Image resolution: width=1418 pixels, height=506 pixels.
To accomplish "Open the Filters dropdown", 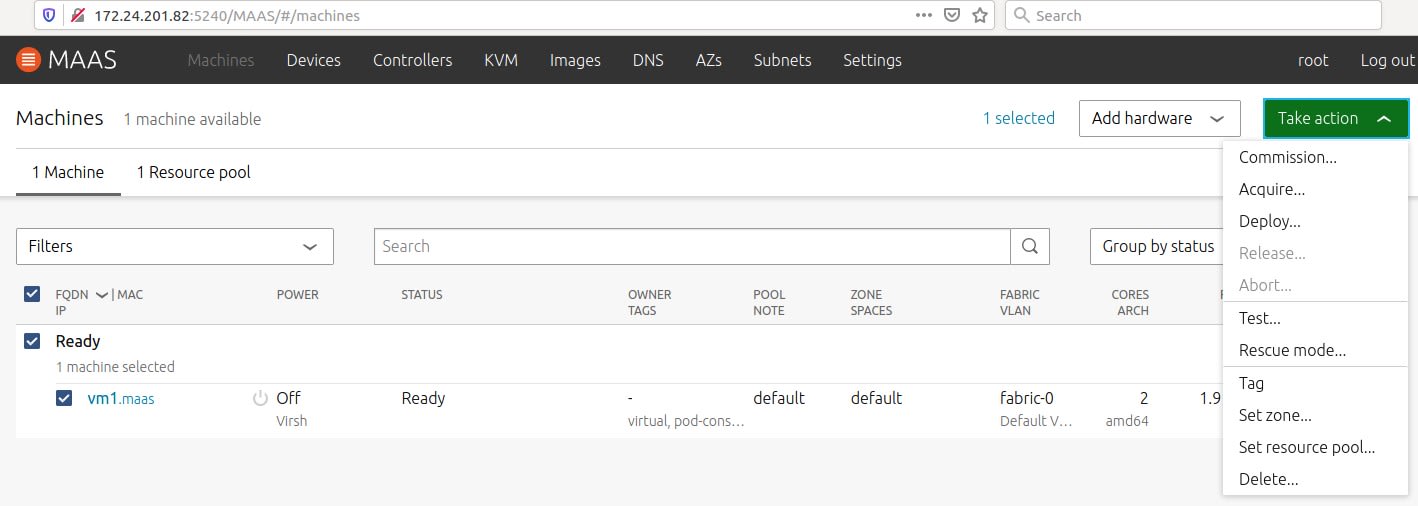I will pos(175,246).
